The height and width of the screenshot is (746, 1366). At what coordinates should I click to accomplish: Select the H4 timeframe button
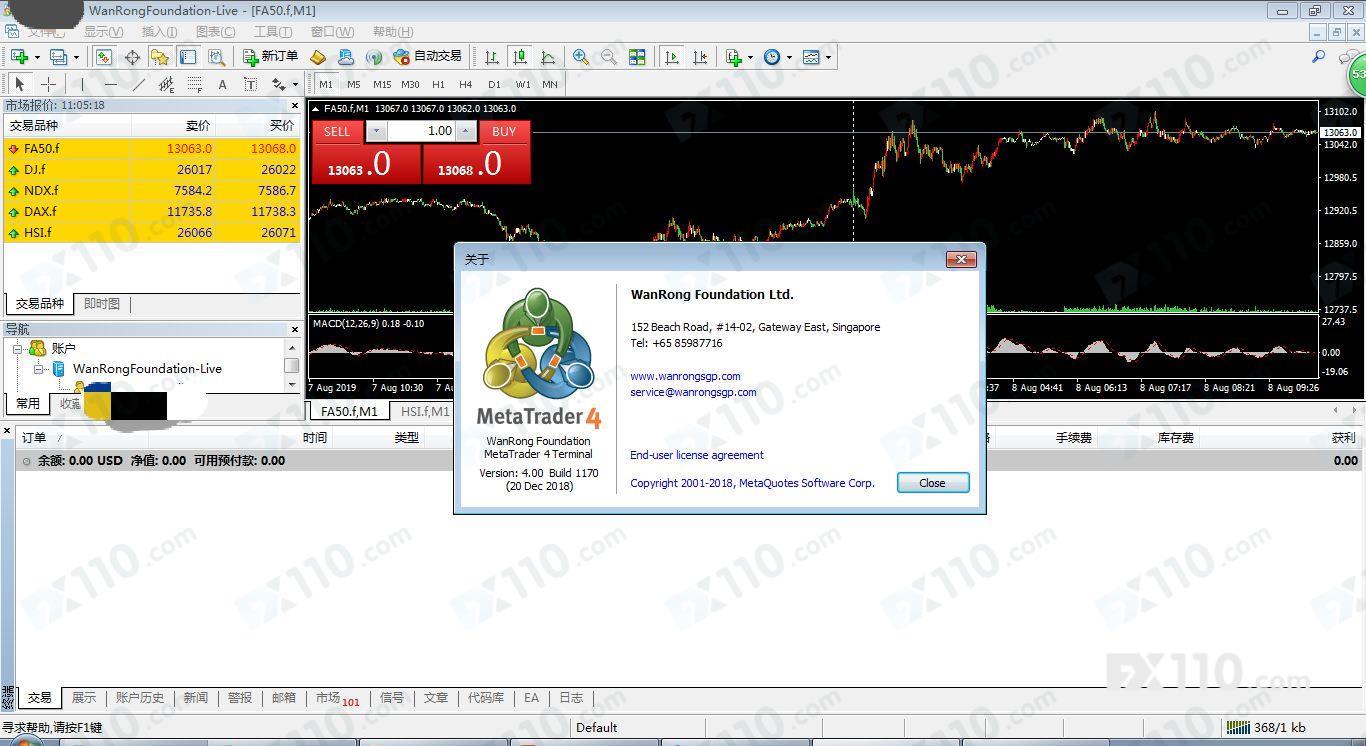(465, 84)
